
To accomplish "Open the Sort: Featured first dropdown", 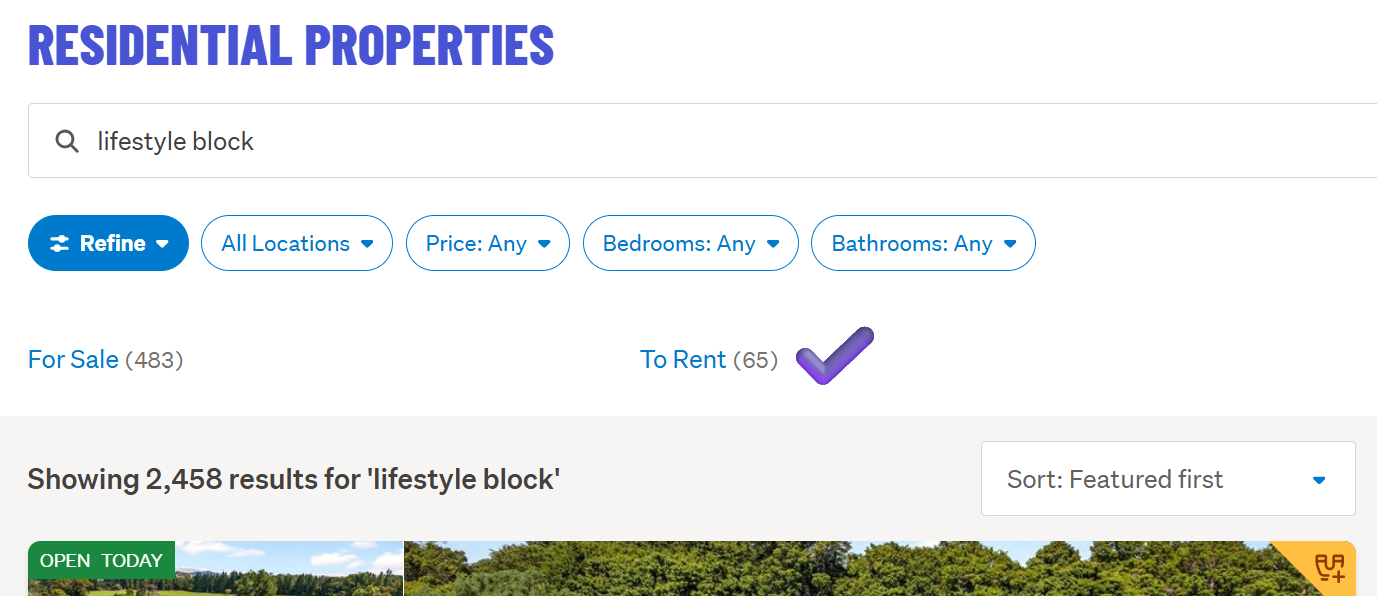I will pyautogui.click(x=1167, y=479).
